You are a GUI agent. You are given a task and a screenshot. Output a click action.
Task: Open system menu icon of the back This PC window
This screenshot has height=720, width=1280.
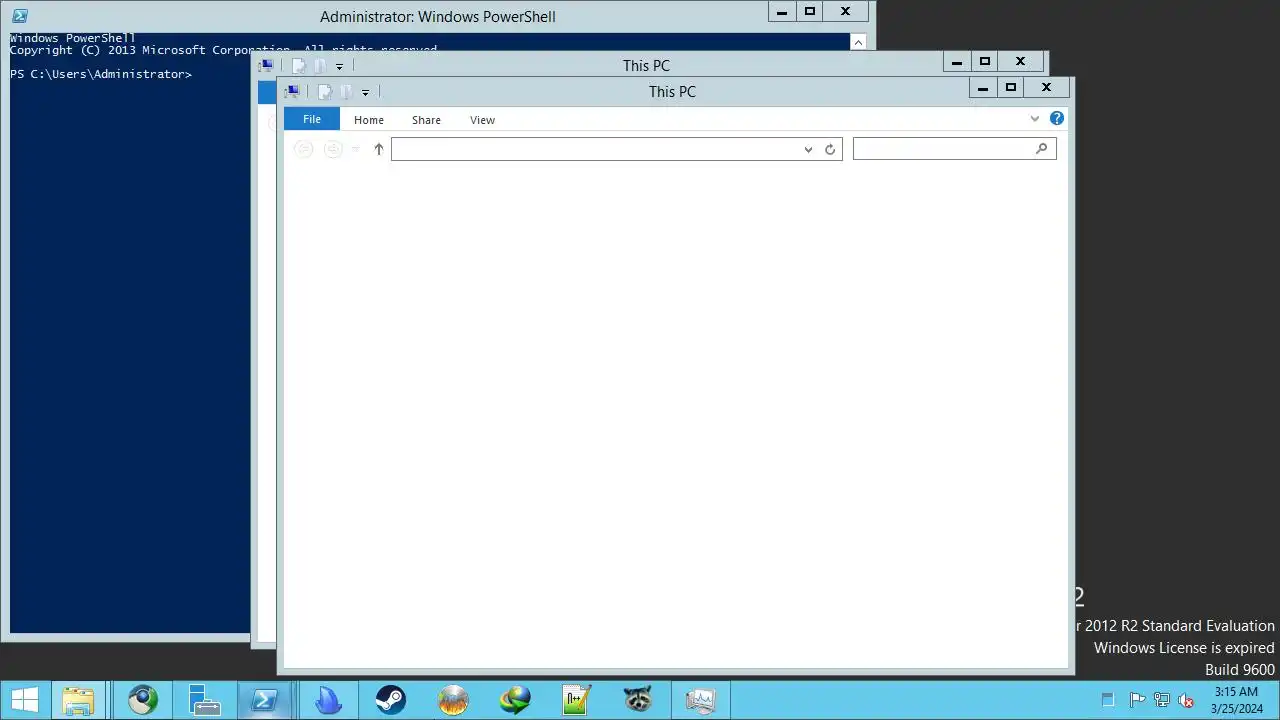[x=266, y=65]
